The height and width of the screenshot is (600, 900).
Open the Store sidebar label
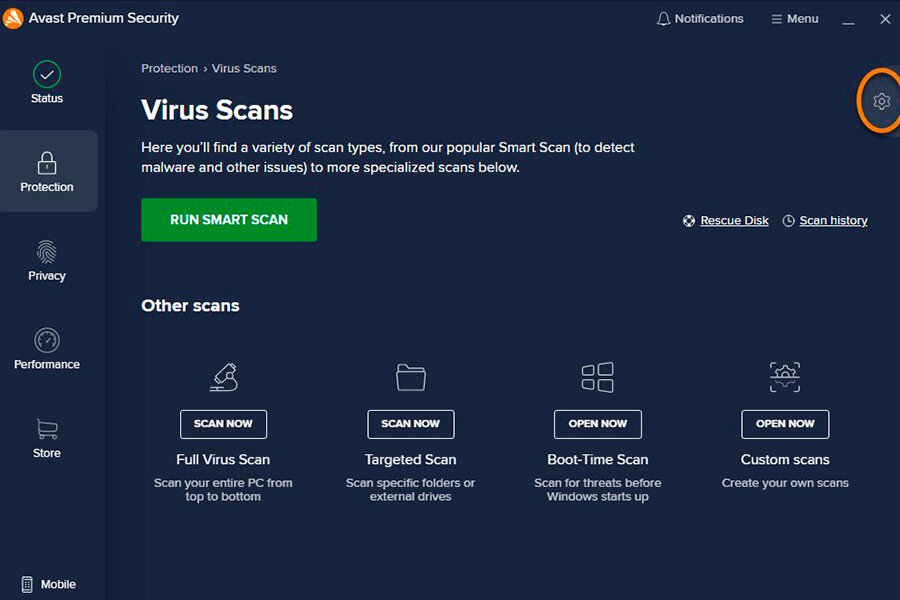tap(47, 453)
